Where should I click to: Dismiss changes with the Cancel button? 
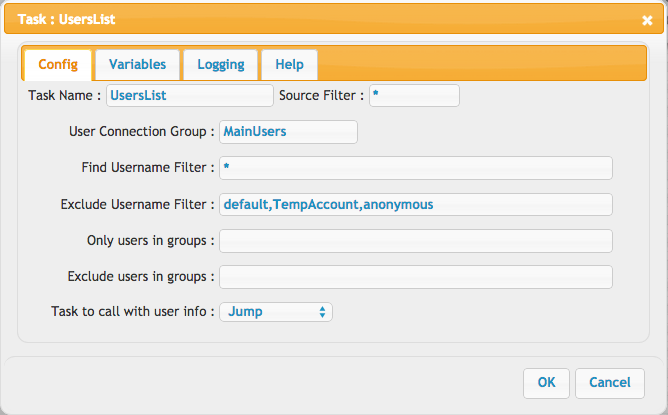pos(610,383)
